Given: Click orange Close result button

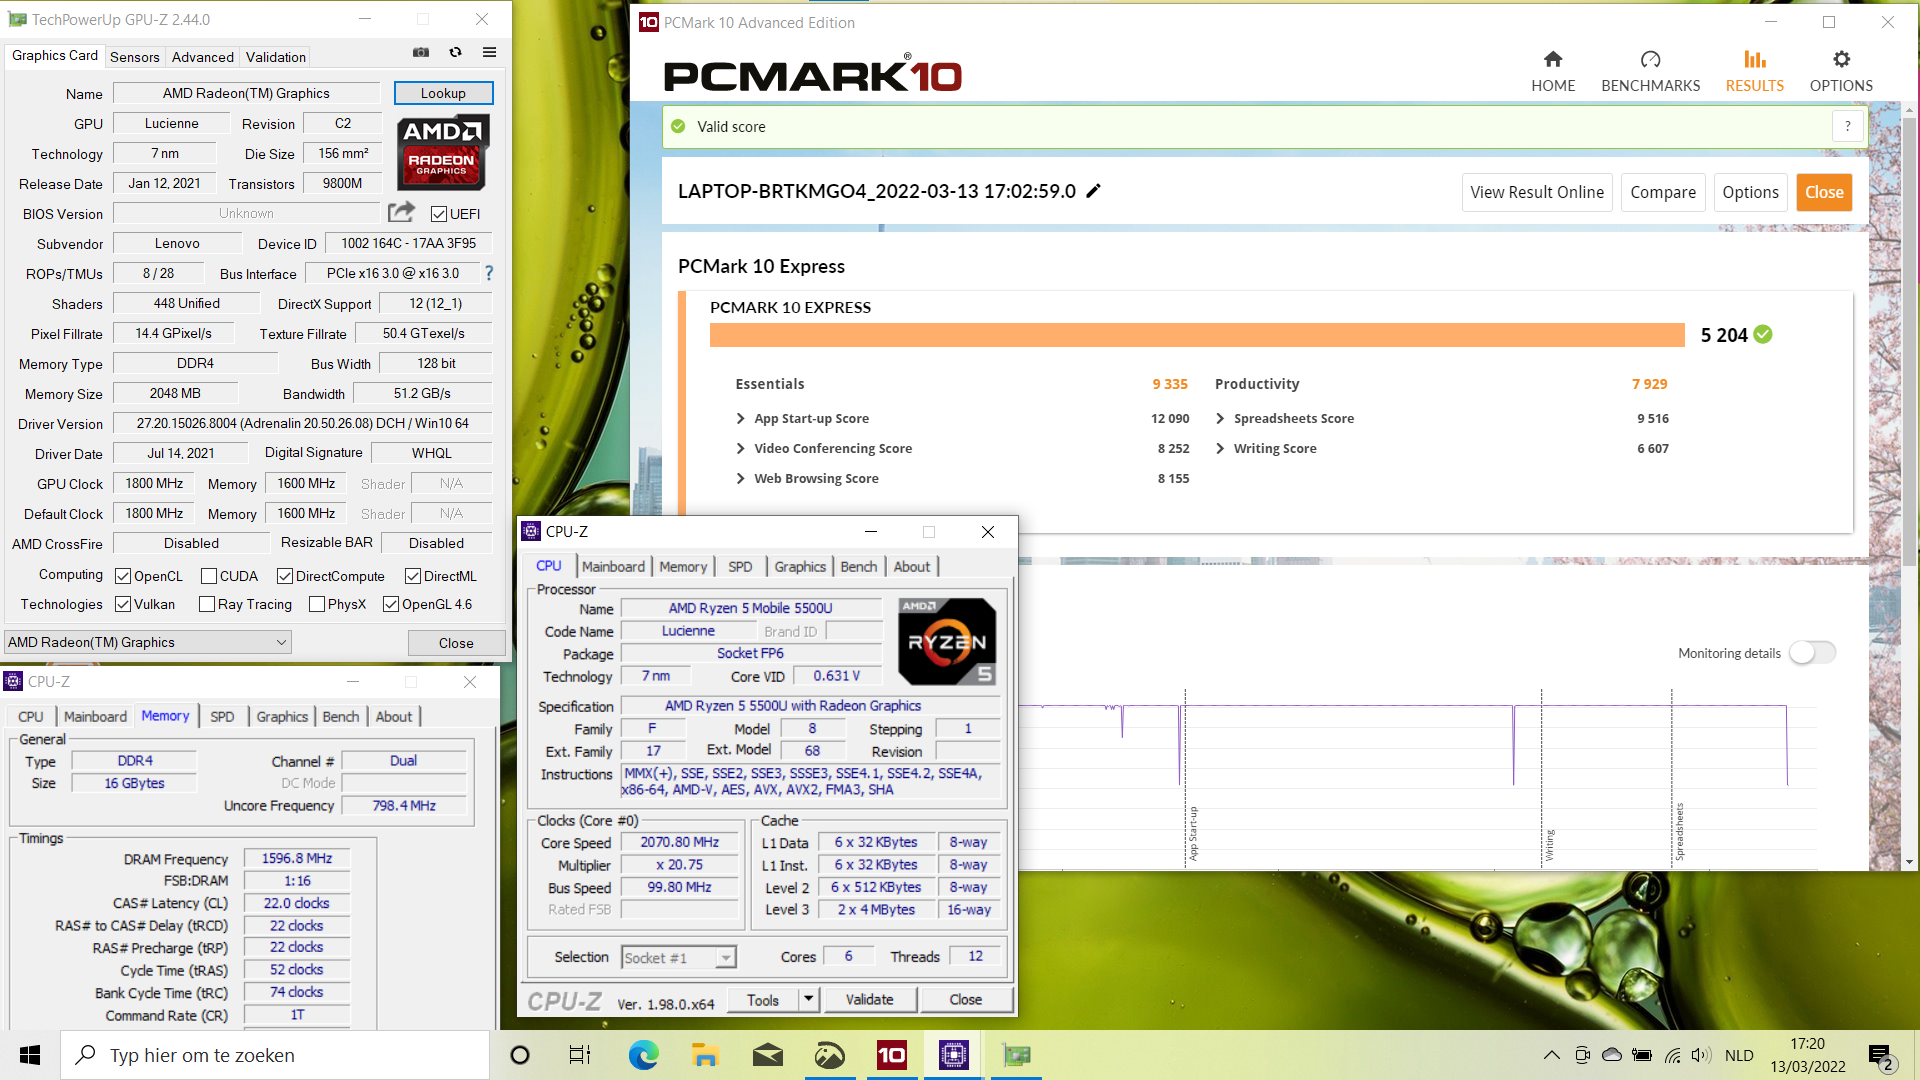Looking at the screenshot, I should coord(1824,192).
